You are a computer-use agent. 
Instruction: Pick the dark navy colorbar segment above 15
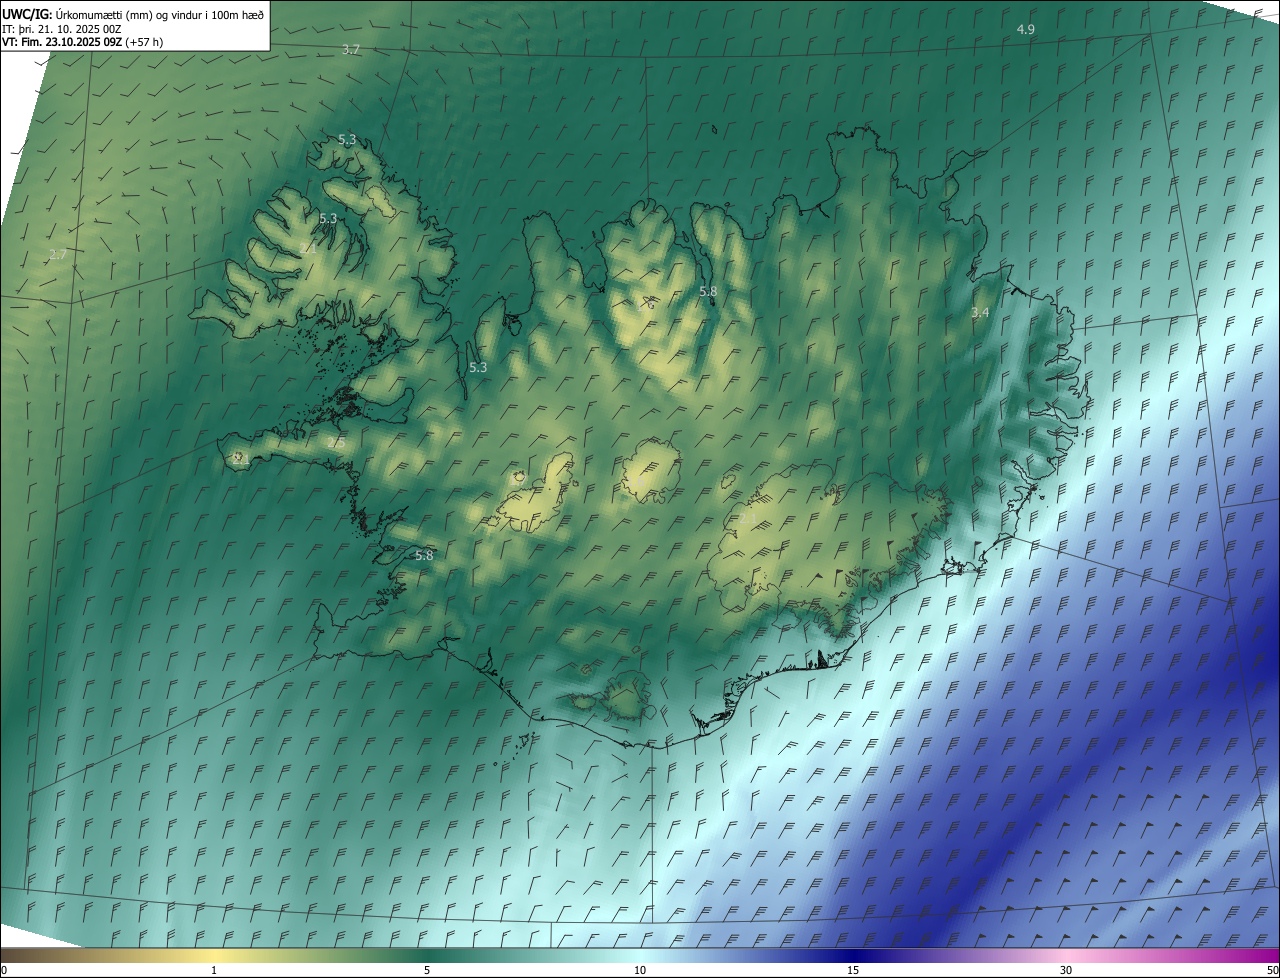click(x=853, y=956)
